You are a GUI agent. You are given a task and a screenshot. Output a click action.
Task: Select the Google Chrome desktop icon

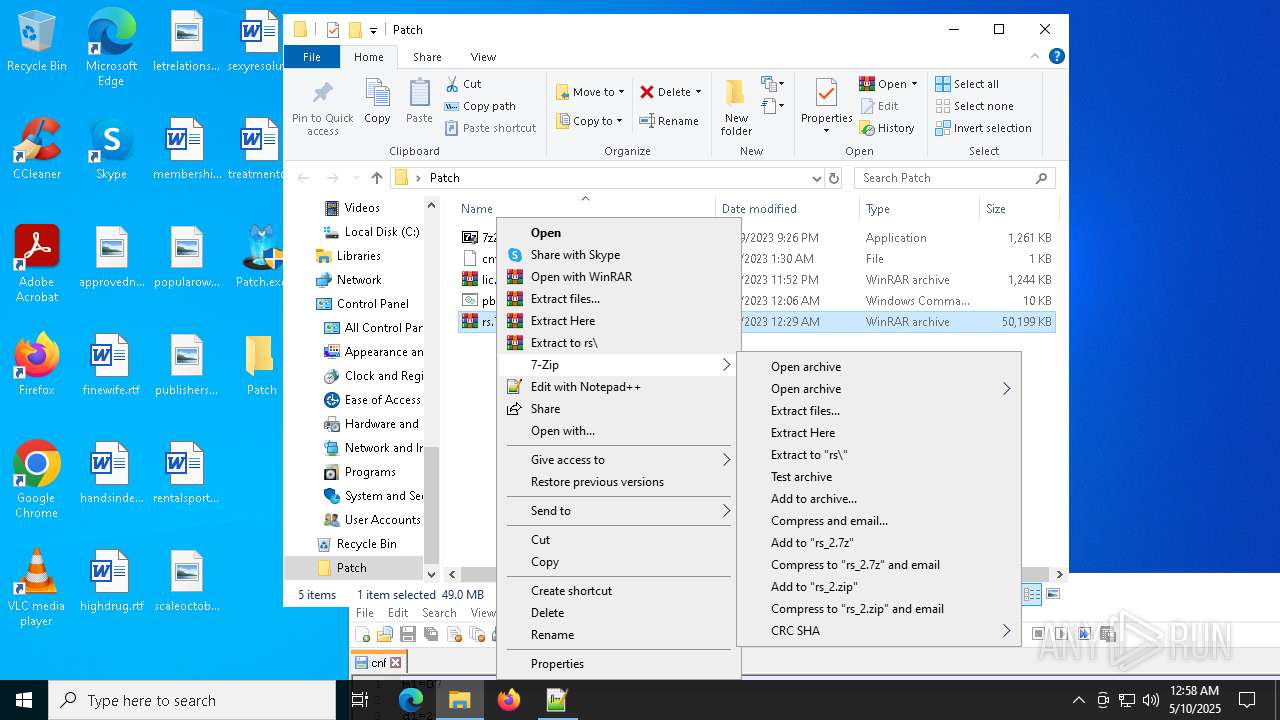click(x=37, y=480)
